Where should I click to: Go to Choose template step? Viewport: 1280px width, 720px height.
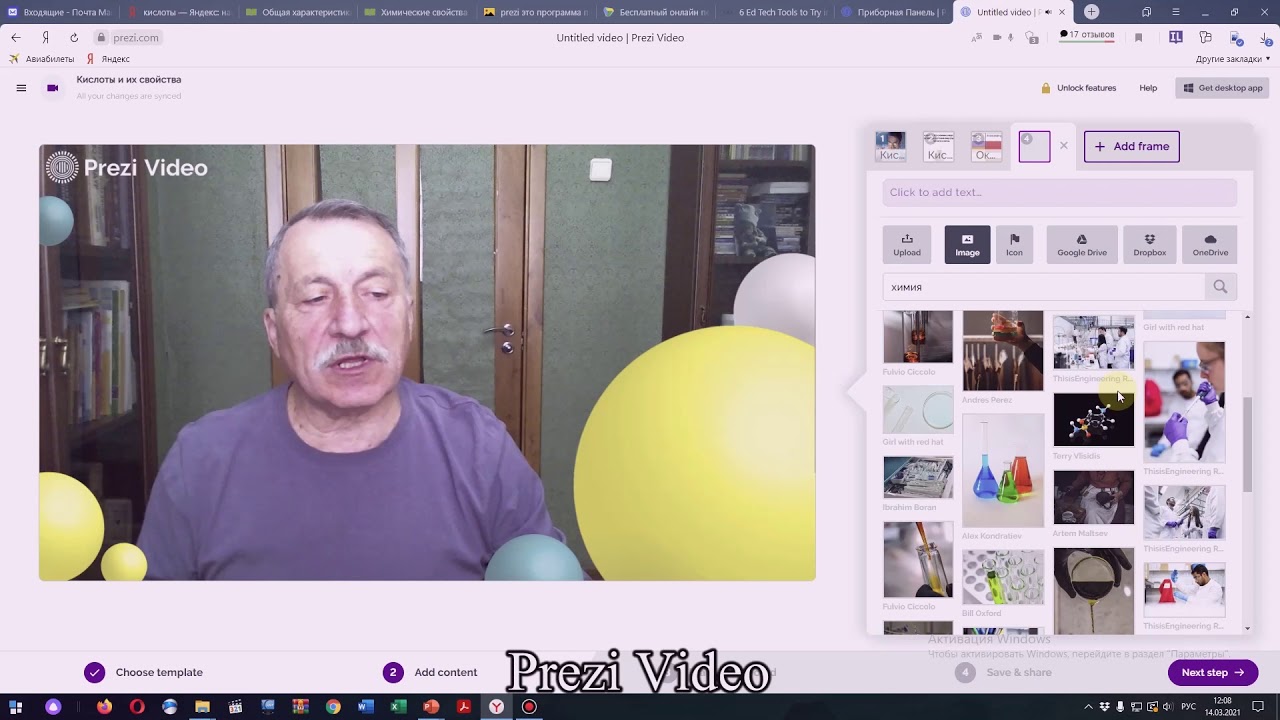[144, 672]
